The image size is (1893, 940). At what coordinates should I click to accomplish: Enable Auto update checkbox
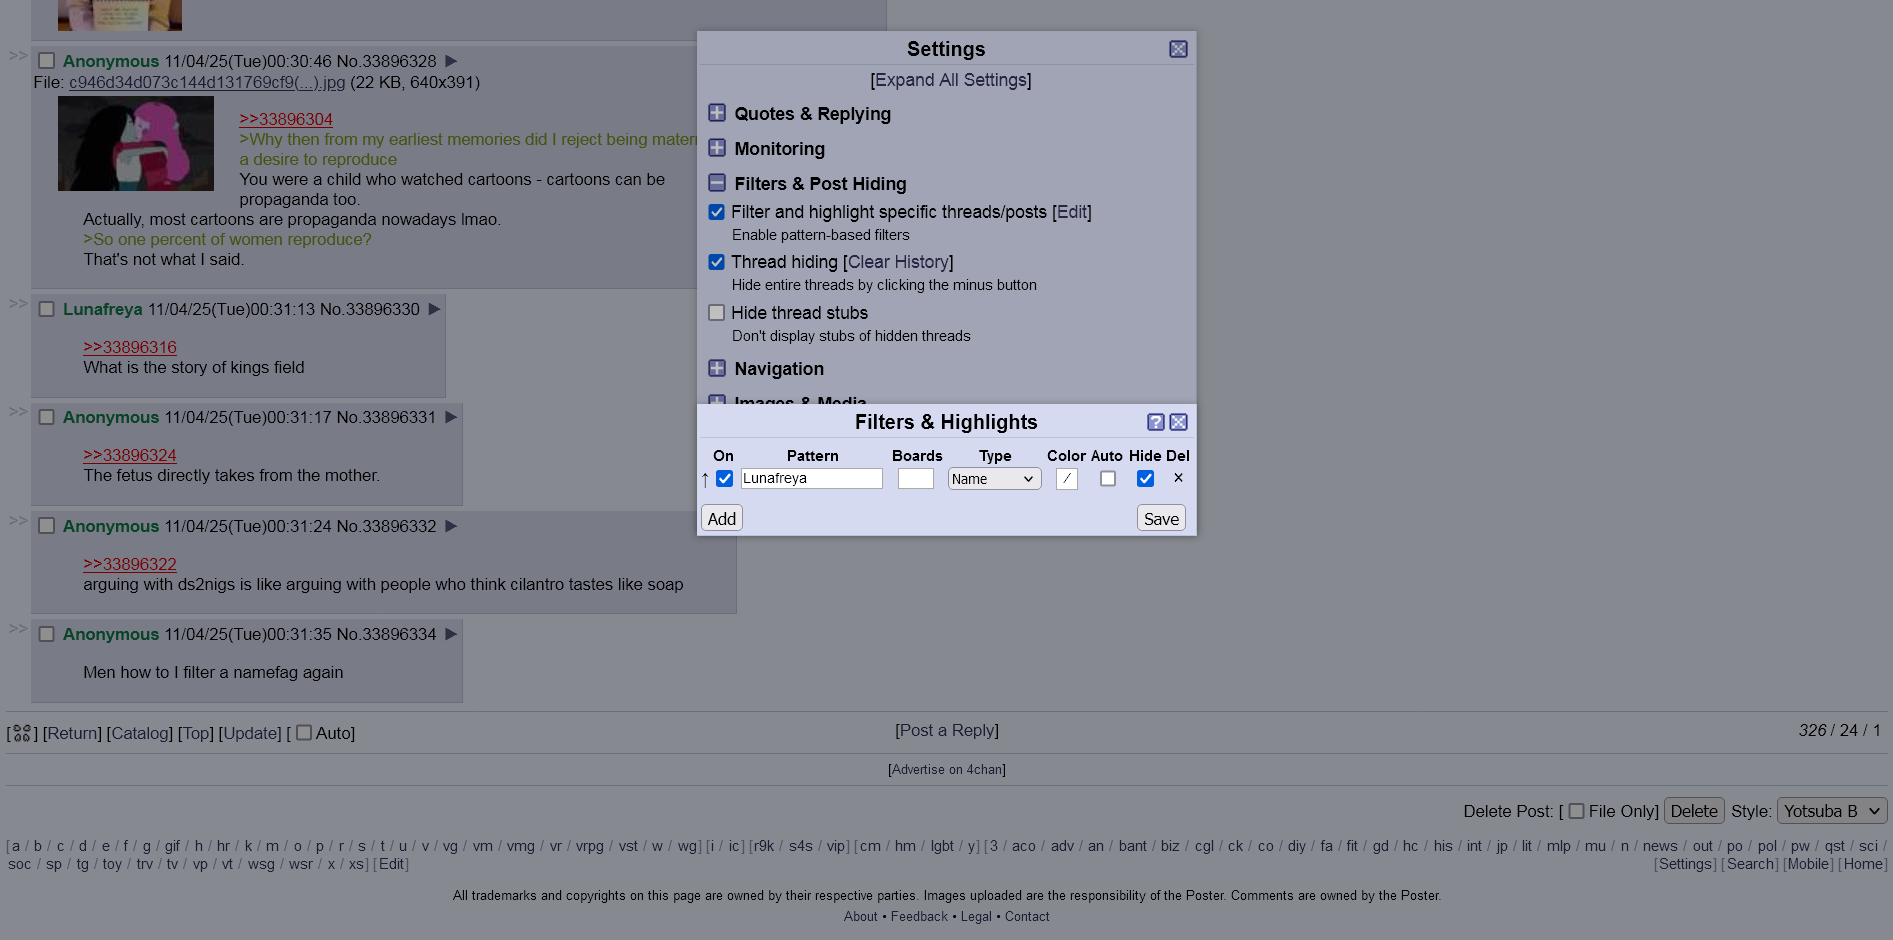[x=304, y=733]
